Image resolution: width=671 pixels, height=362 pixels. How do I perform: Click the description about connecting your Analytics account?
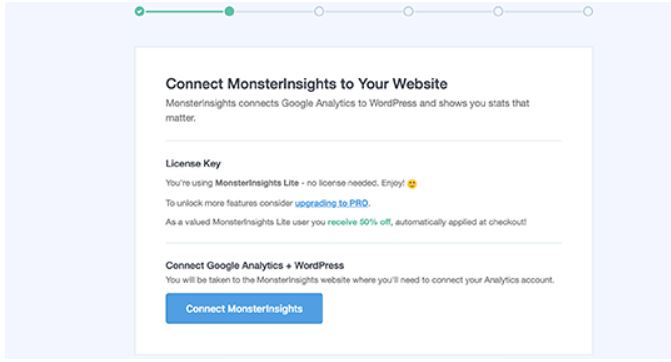point(360,280)
